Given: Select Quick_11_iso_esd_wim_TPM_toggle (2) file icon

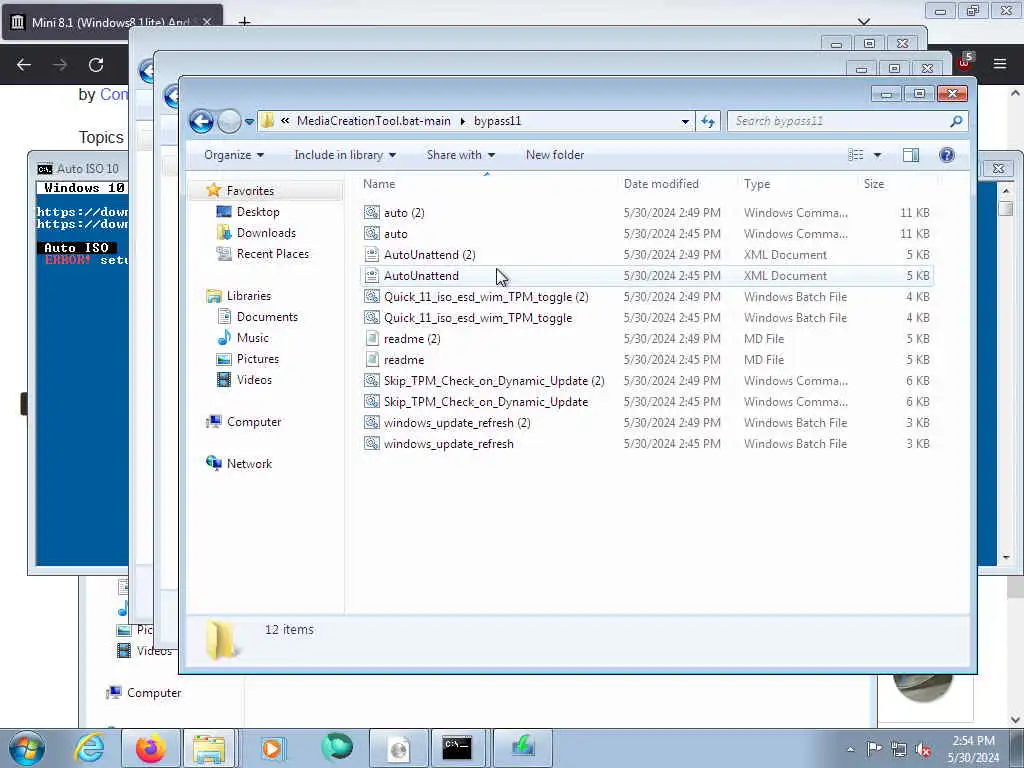Looking at the screenshot, I should [x=372, y=296].
